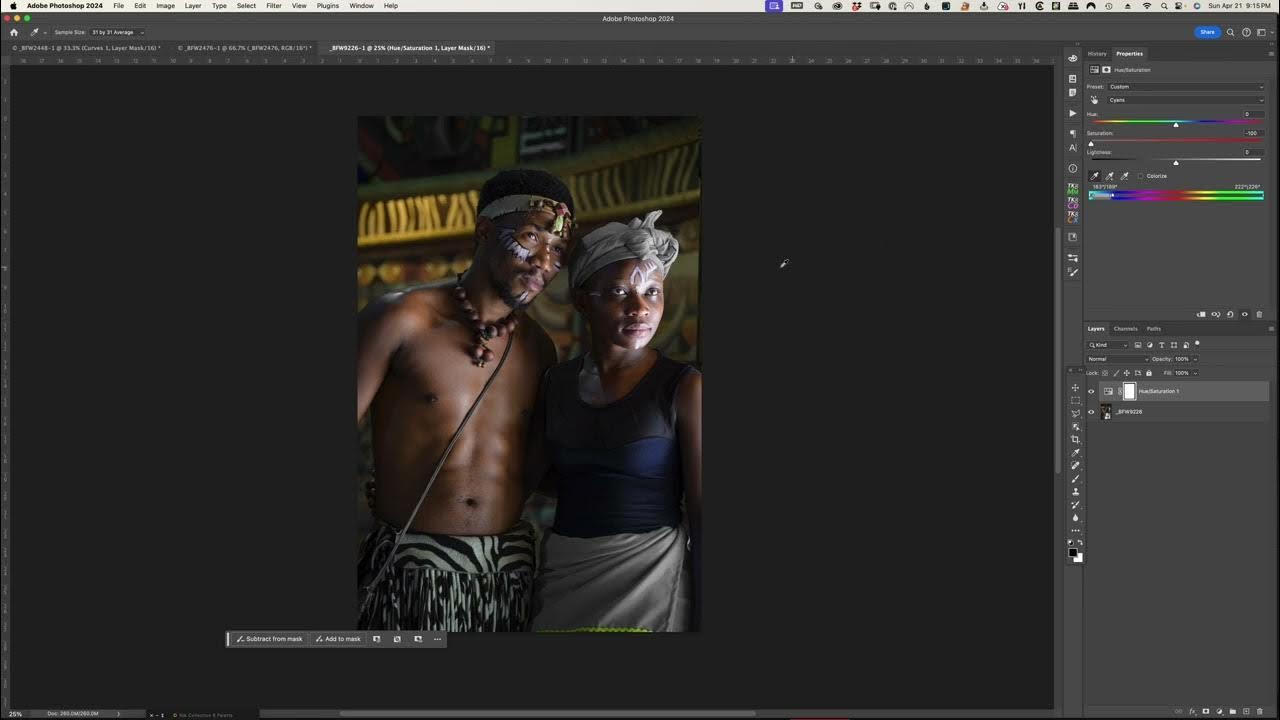Screen dimensions: 1280x720
Task: Open the Properties panel flyout menu
Action: (x=1271, y=54)
